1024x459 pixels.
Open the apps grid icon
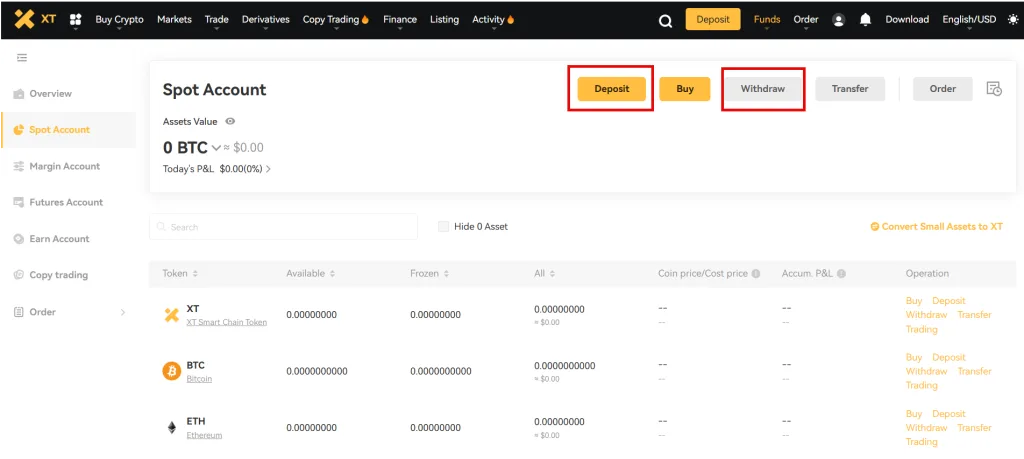pyautogui.click(x=76, y=20)
